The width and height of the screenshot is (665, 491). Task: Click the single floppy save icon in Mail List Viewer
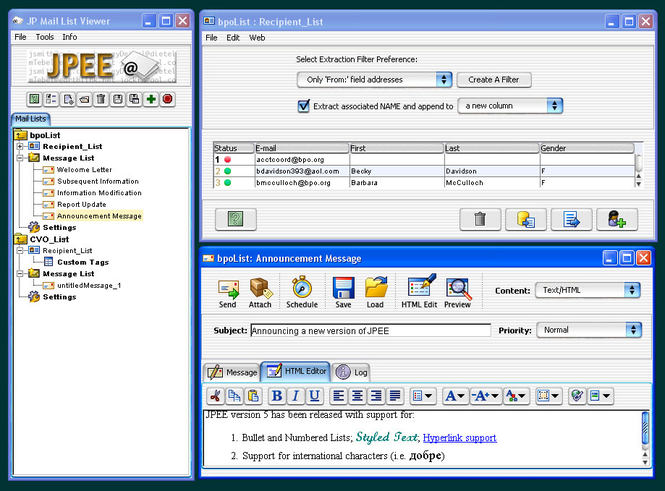pyautogui.click(x=117, y=99)
